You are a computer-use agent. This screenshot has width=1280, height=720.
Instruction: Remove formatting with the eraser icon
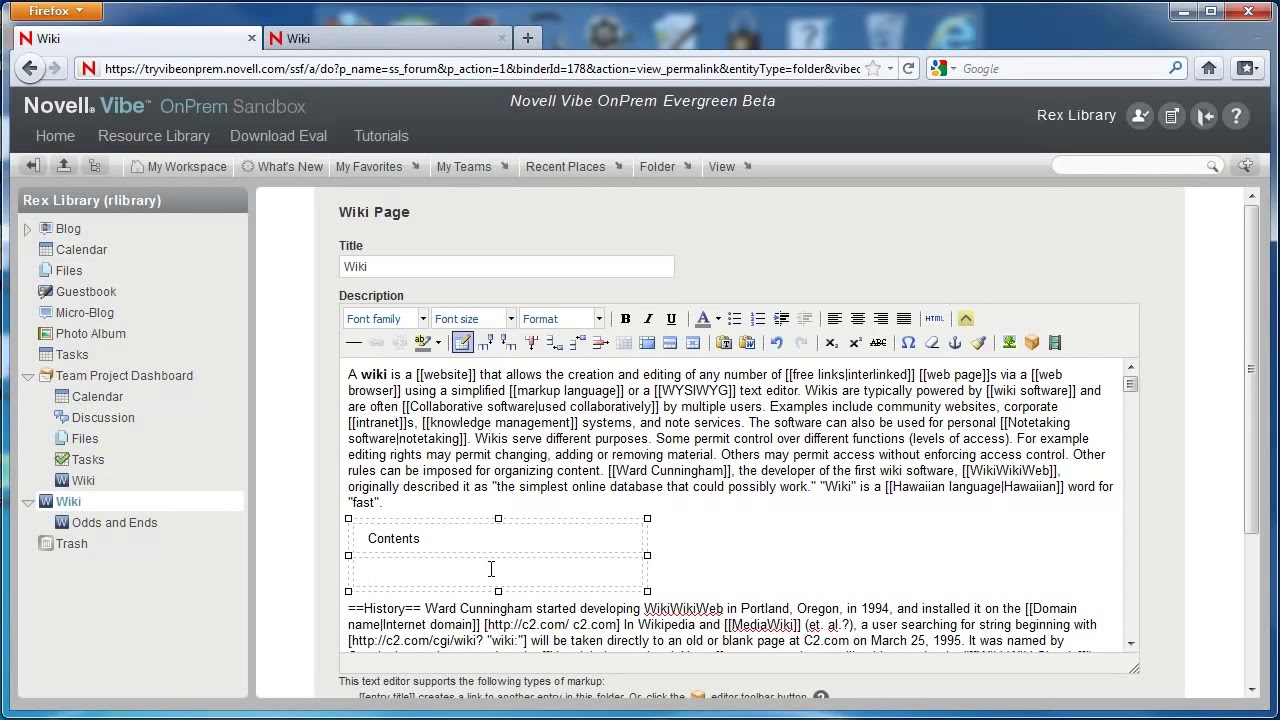[932, 343]
